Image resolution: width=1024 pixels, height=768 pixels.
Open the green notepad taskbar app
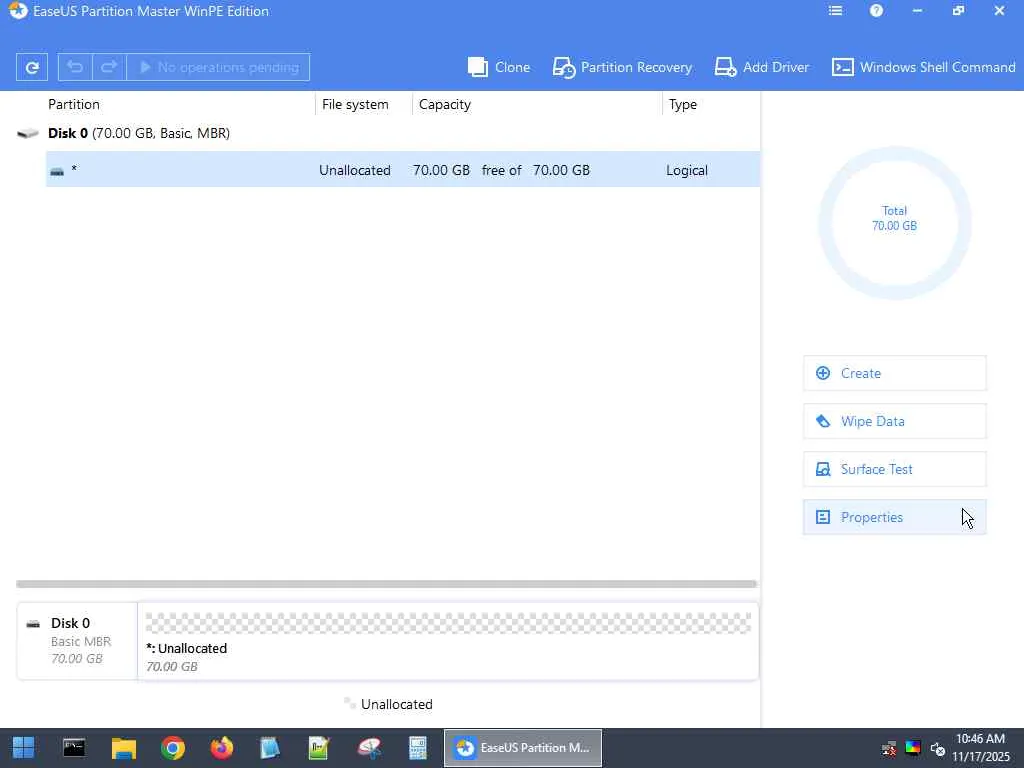(319, 748)
